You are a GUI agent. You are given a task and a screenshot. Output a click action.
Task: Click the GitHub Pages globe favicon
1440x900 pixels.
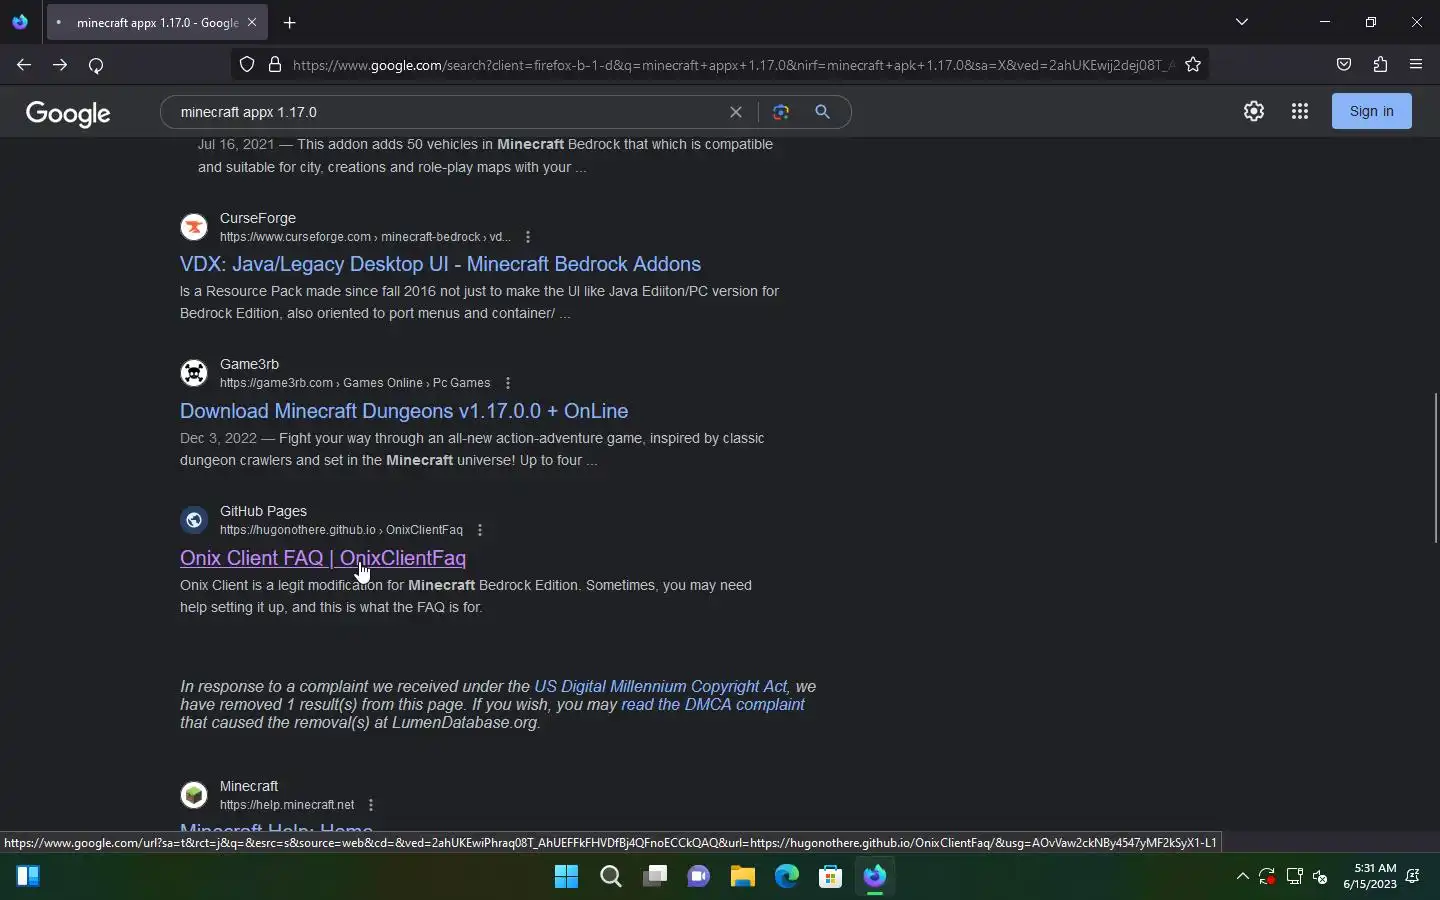(x=194, y=520)
